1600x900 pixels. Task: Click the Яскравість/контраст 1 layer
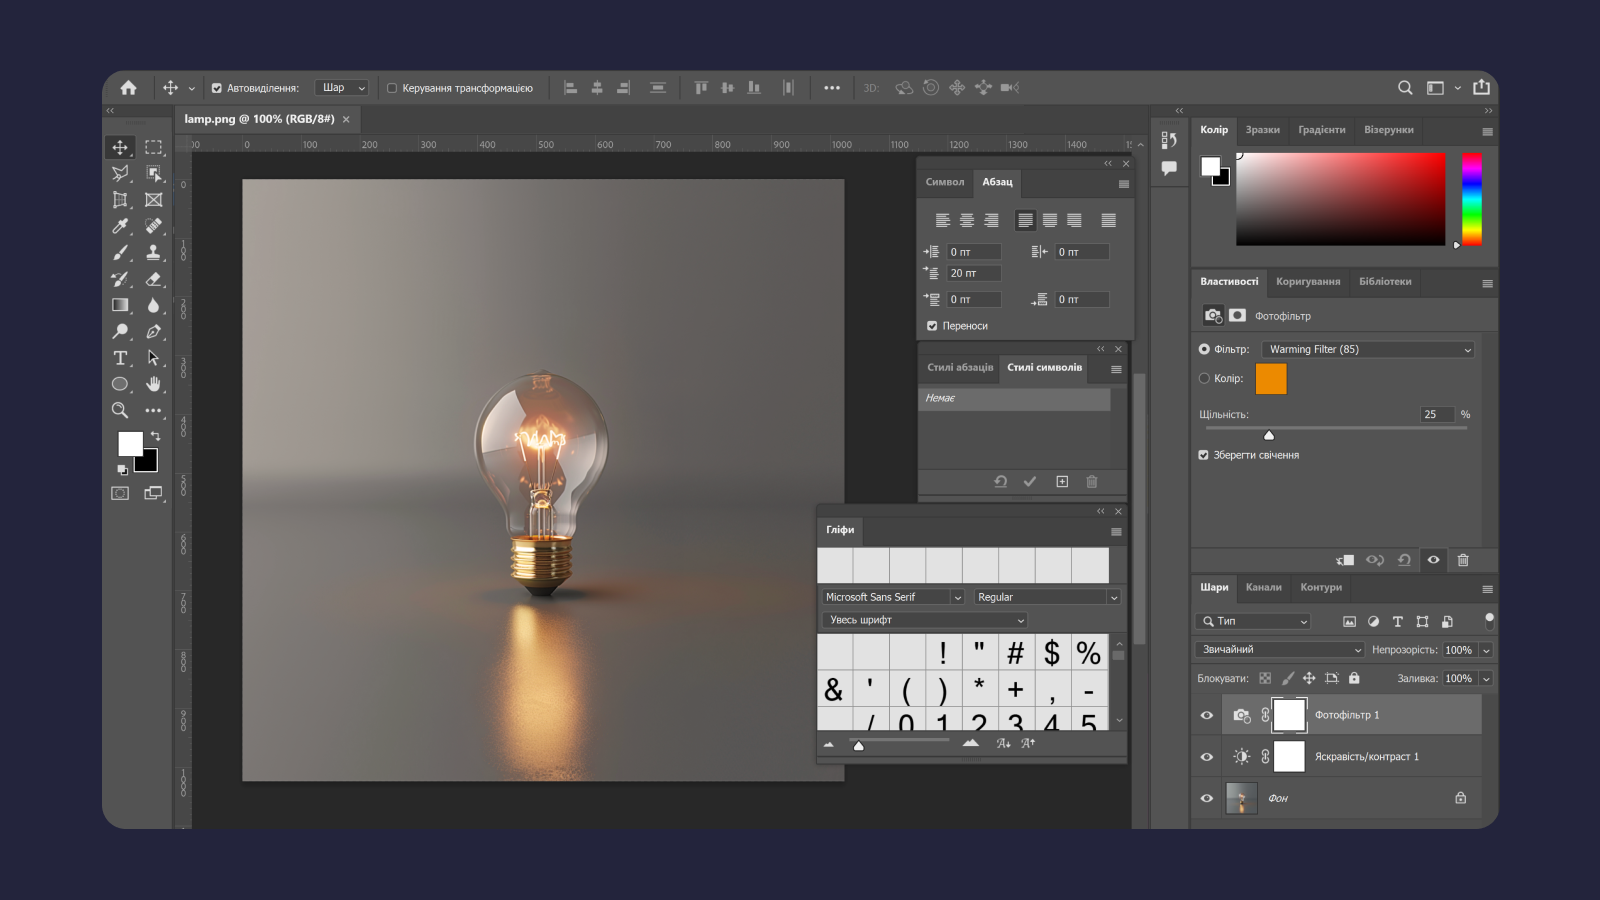click(x=1366, y=757)
